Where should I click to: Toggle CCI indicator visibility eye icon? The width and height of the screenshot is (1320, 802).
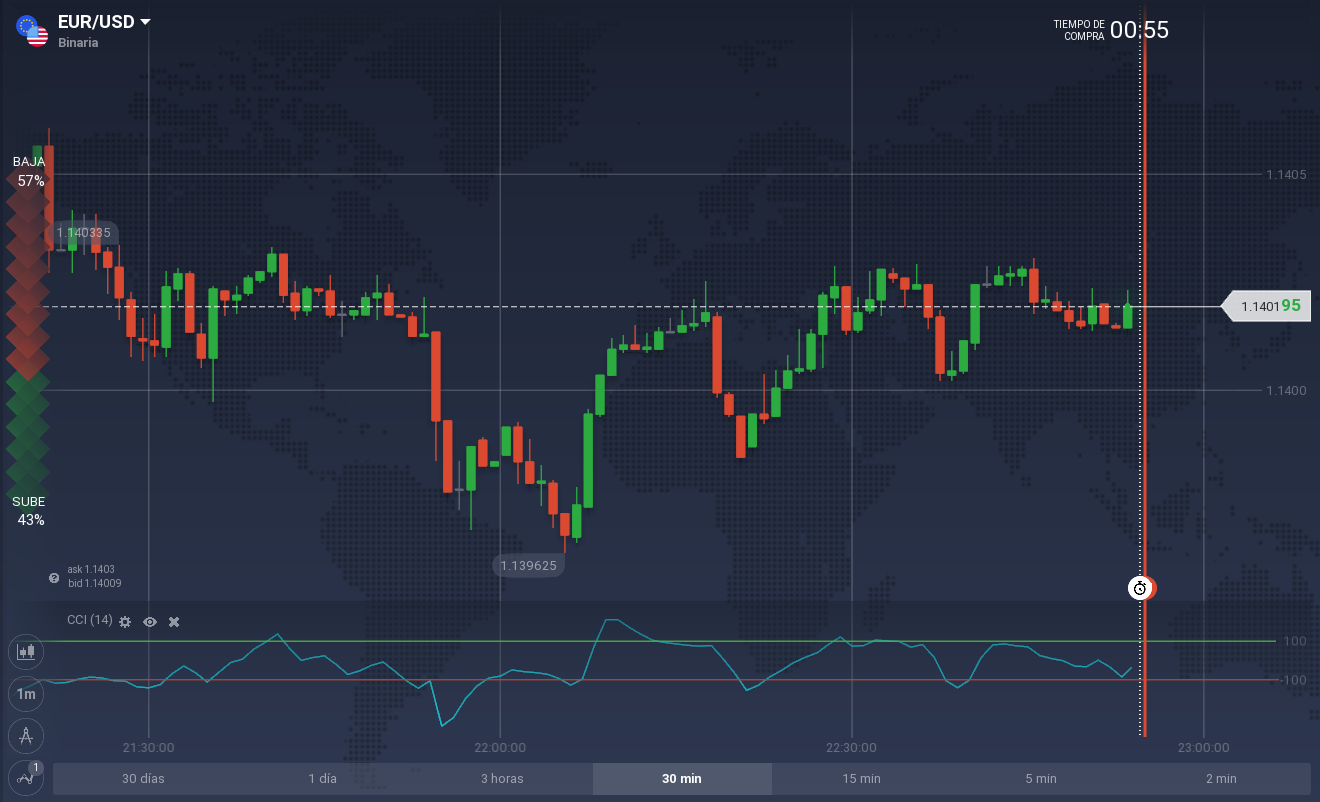(x=150, y=622)
